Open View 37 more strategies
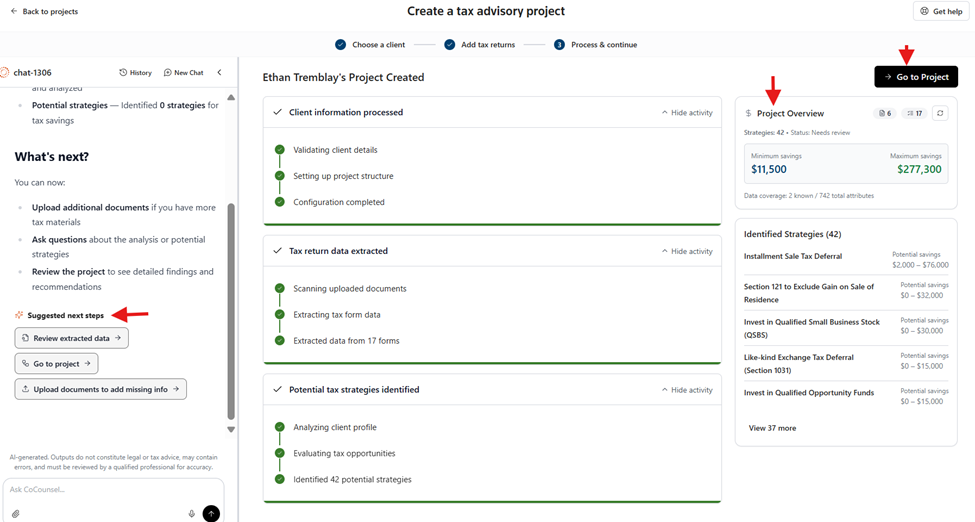Screen dimensions: 975x522 click(772, 428)
